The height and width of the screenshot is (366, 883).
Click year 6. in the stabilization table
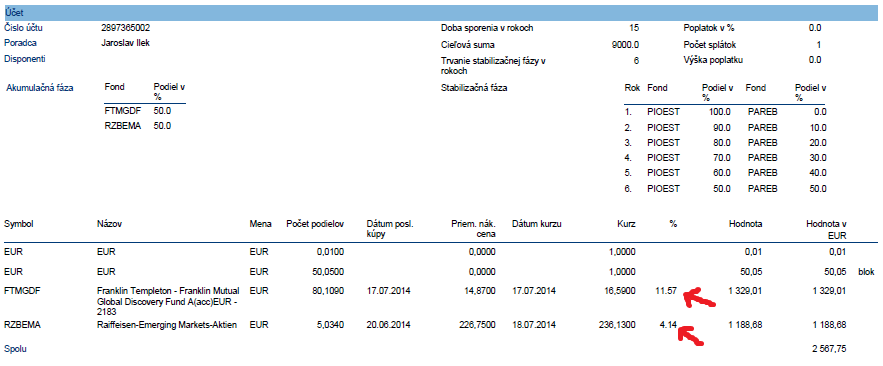629,188
